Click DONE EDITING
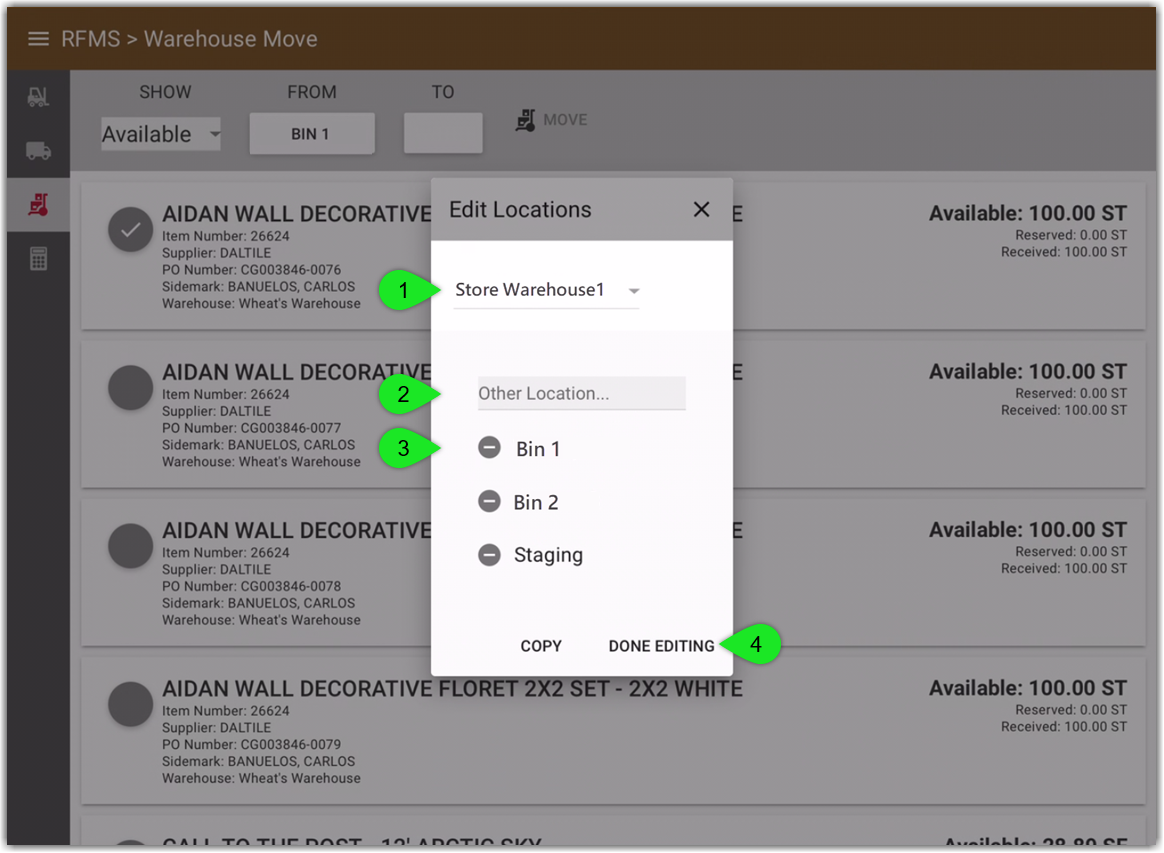The image size is (1164, 853). tap(661, 646)
